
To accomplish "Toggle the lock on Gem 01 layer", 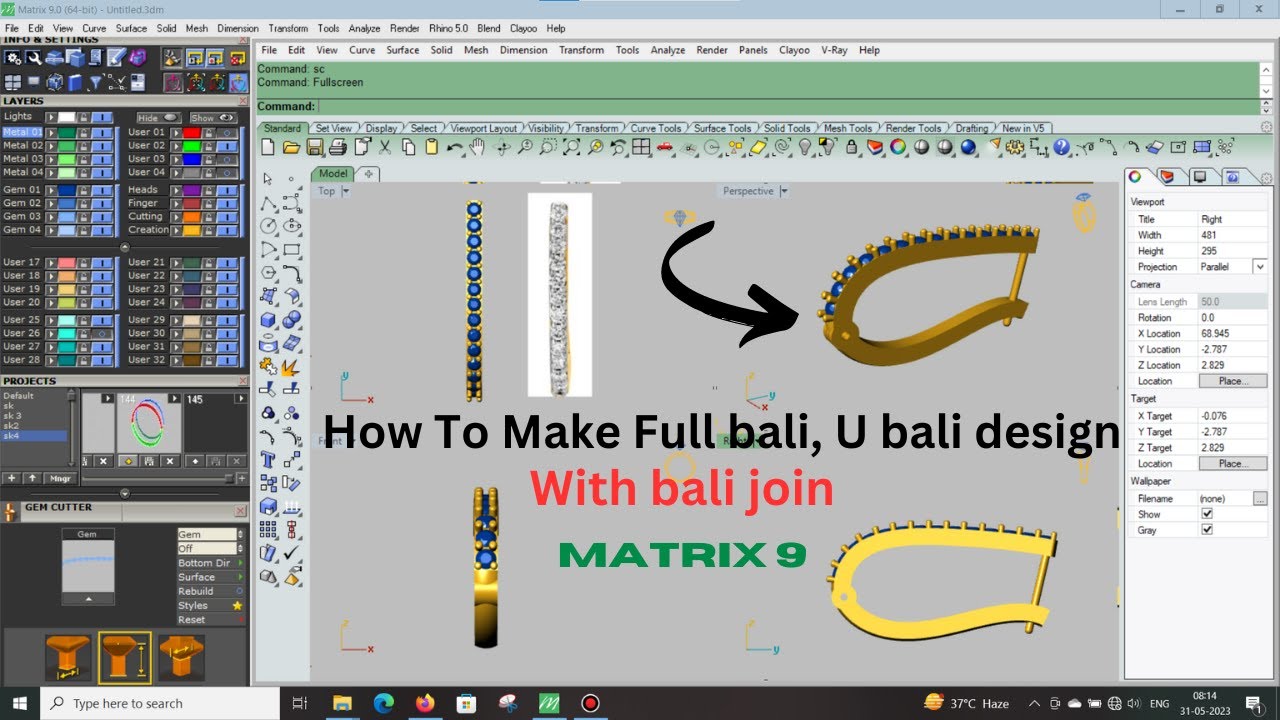I will click(x=85, y=189).
